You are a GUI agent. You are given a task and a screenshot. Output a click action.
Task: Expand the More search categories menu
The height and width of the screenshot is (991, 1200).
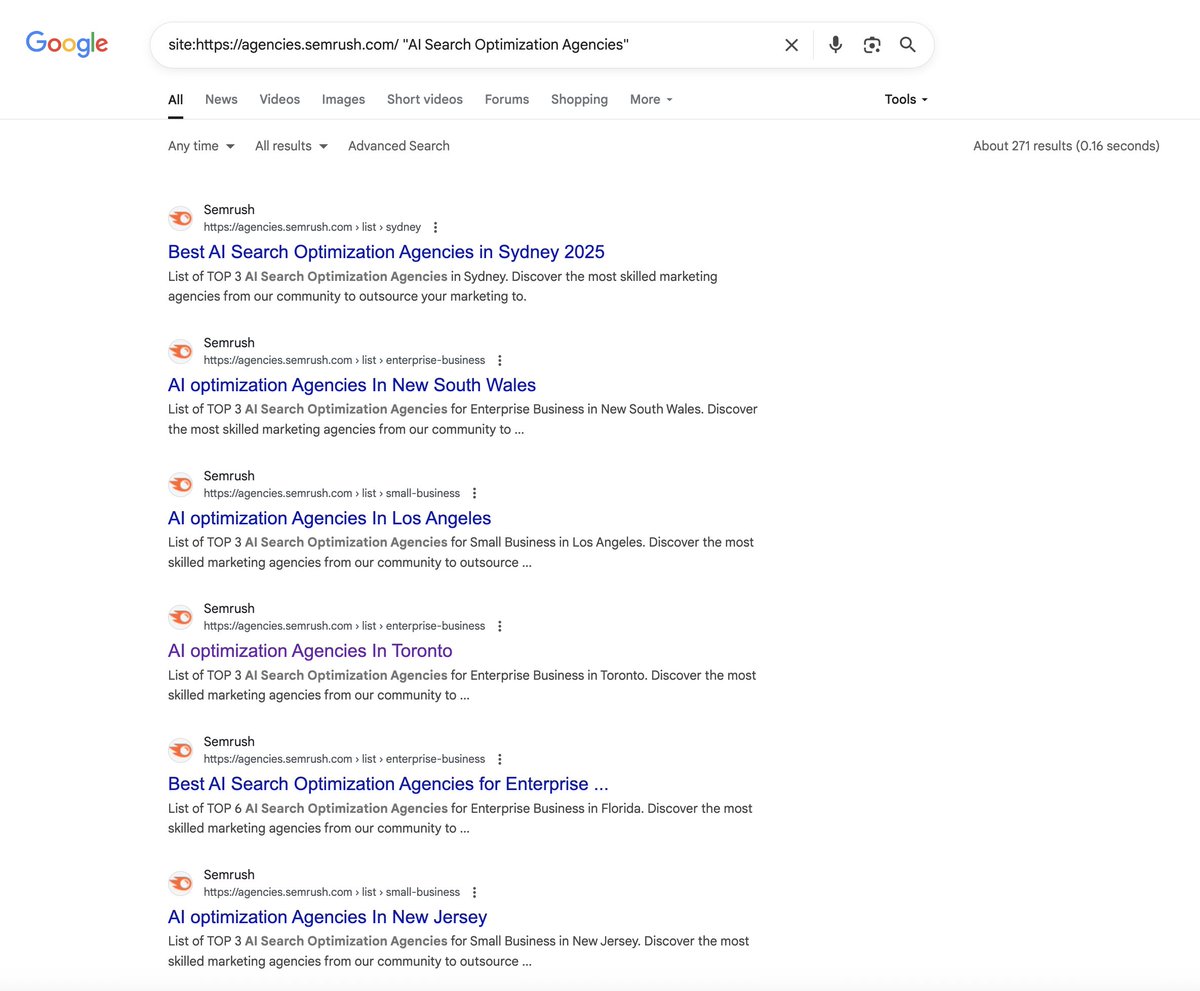tap(650, 99)
